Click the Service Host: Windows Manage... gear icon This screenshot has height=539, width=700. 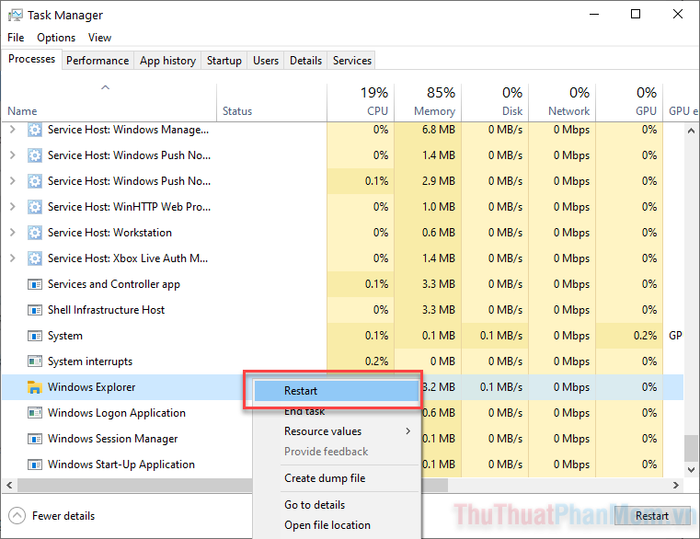pyautogui.click(x=35, y=130)
